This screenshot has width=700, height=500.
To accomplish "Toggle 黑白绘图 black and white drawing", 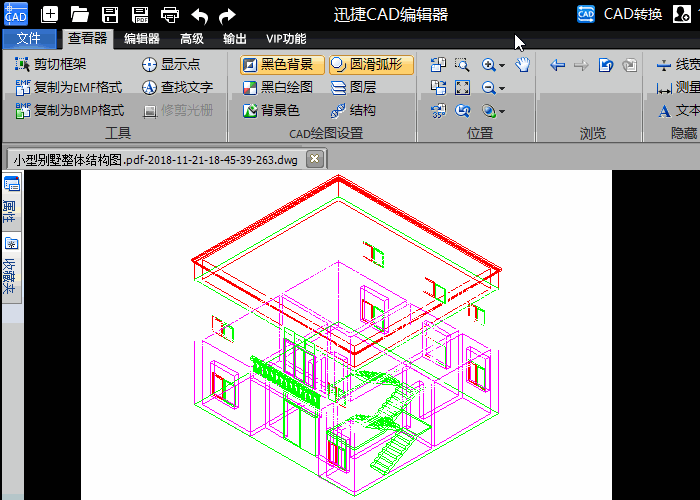I will (x=278, y=88).
